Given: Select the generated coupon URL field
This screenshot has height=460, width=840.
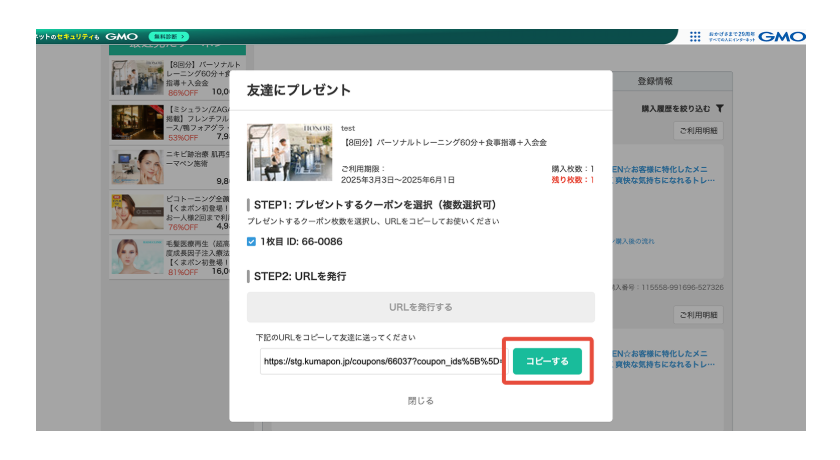Looking at the screenshot, I should 382,361.
